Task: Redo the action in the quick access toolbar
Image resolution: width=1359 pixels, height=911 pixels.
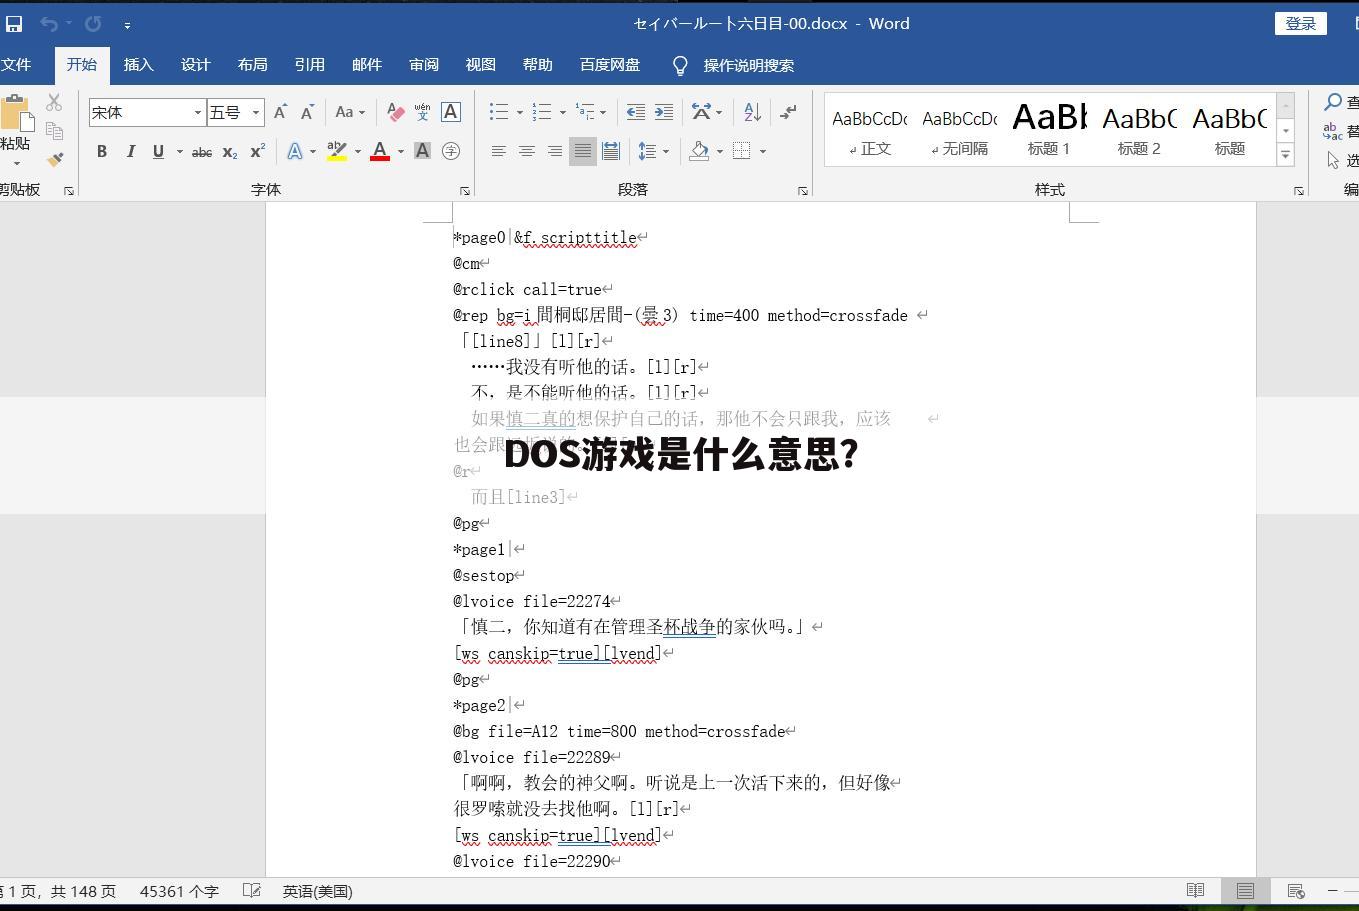Action: [x=93, y=23]
